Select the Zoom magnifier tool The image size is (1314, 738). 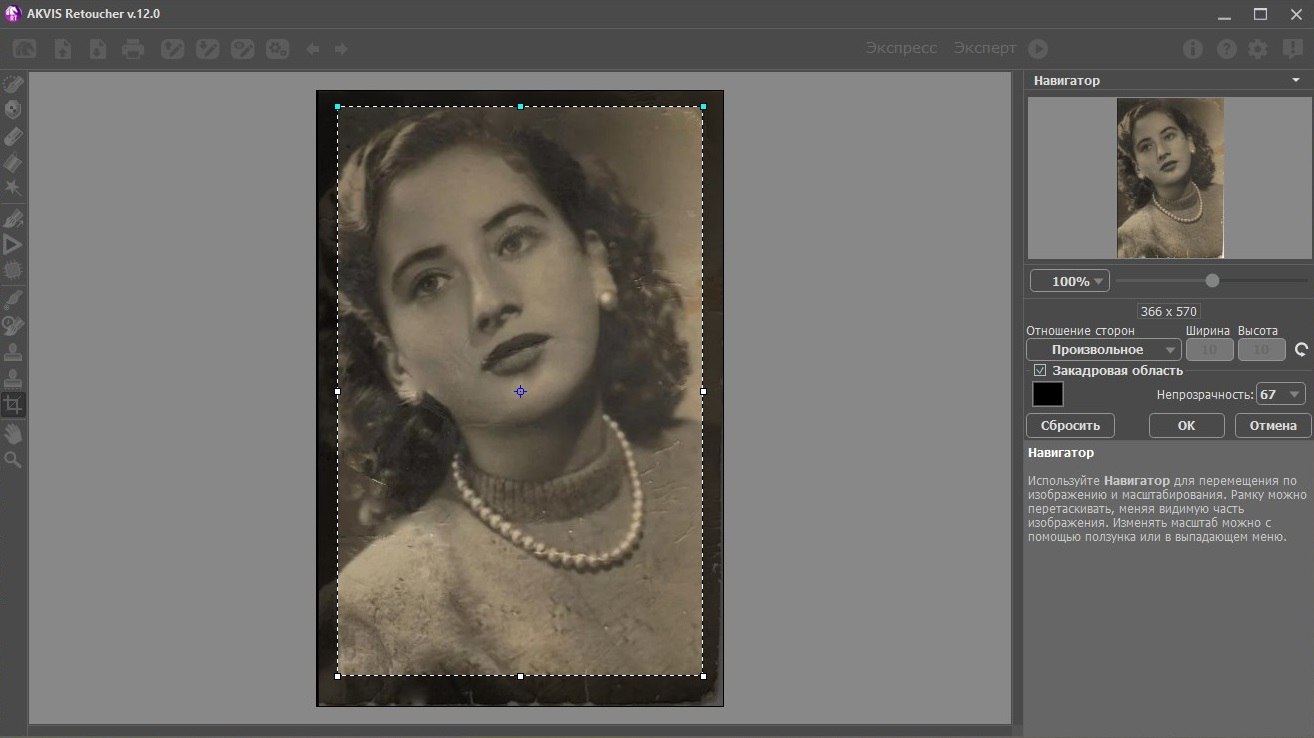13,459
